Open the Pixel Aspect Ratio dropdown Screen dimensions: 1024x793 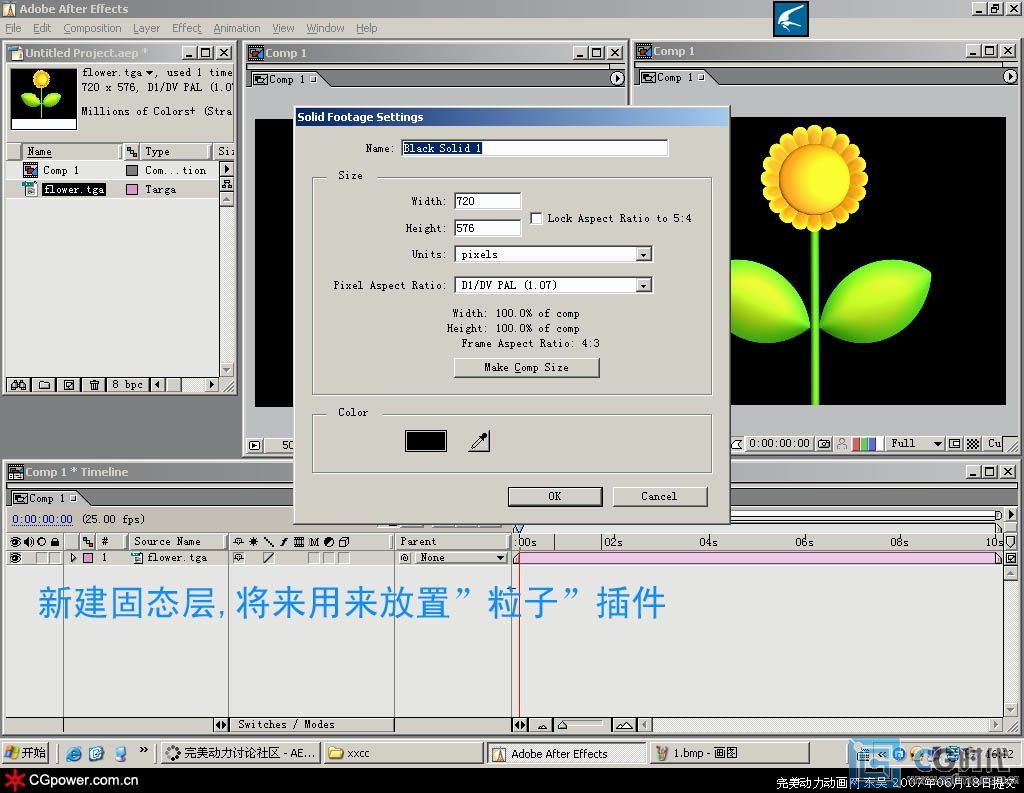(554, 285)
